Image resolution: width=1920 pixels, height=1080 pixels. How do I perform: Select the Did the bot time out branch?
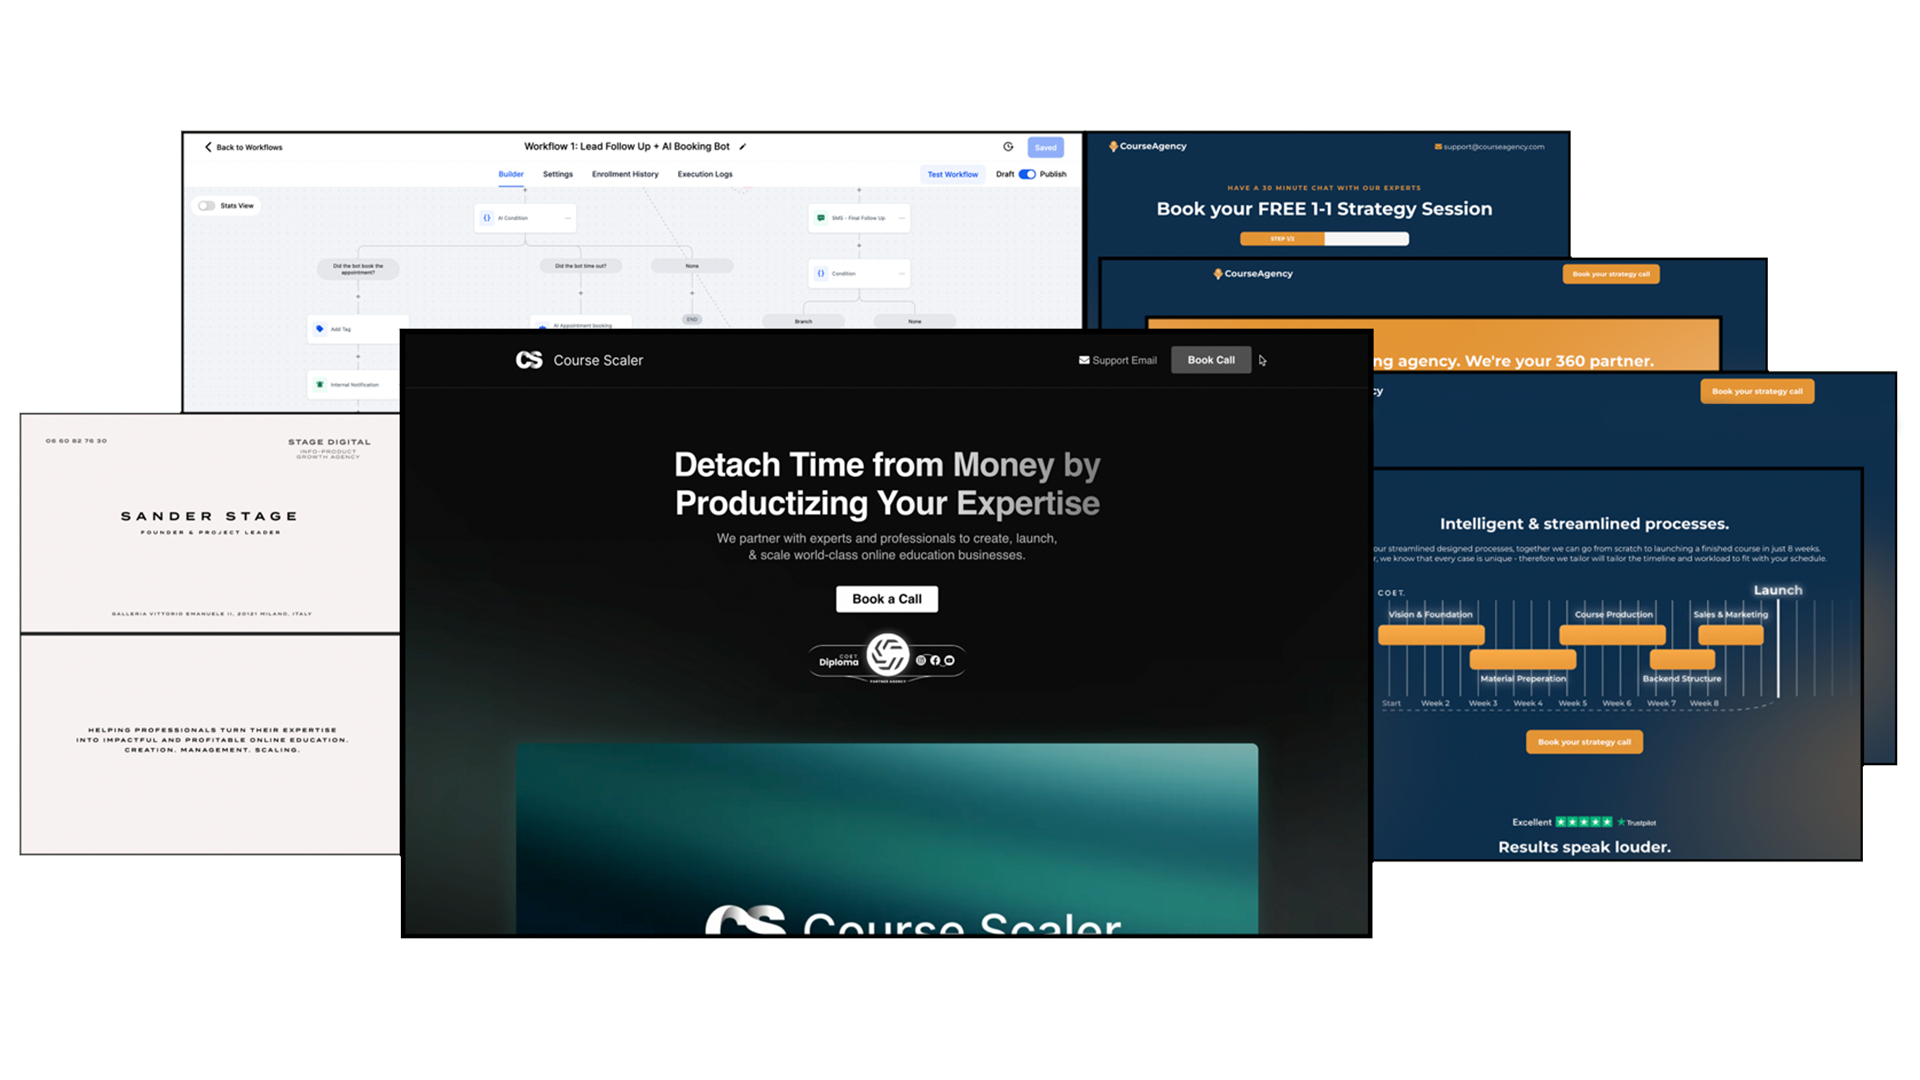tap(580, 266)
